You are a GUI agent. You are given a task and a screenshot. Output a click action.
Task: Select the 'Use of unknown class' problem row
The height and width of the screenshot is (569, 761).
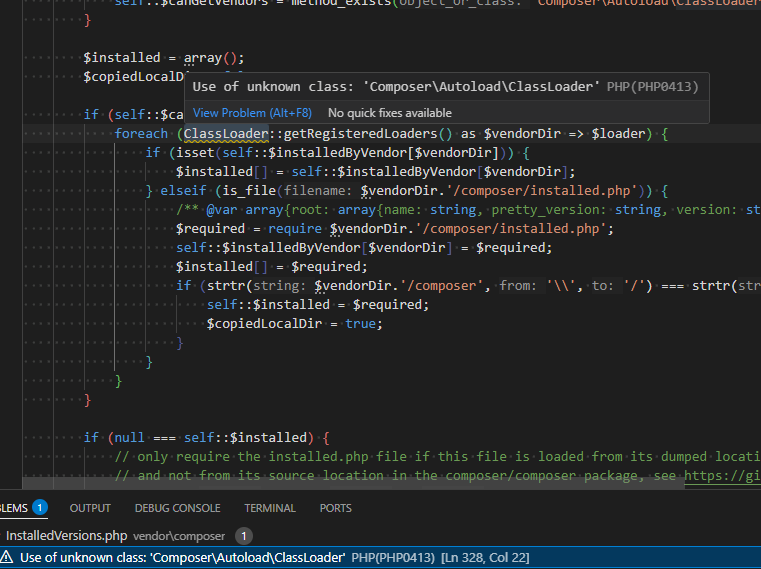point(182,557)
